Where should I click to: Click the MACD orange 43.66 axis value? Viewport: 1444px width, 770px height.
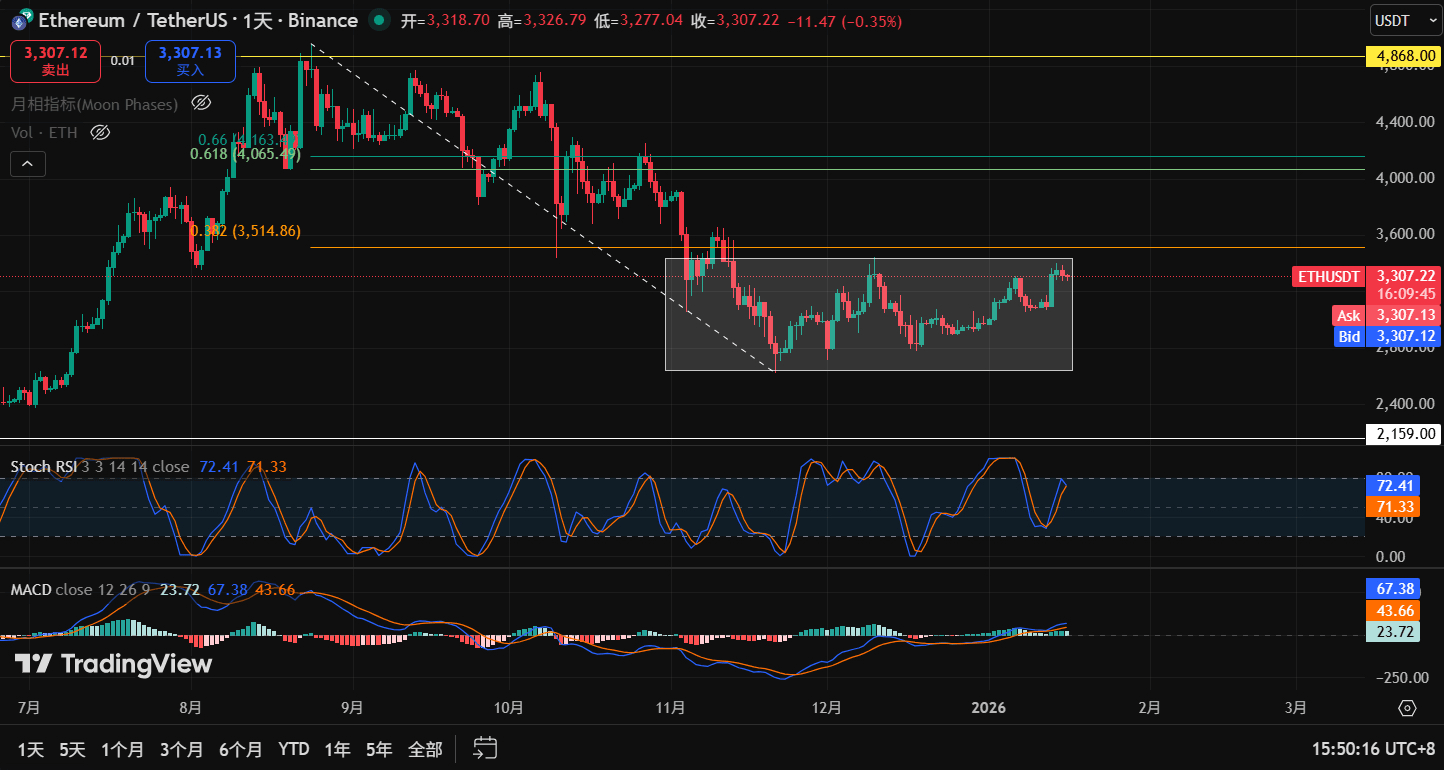pos(1391,611)
